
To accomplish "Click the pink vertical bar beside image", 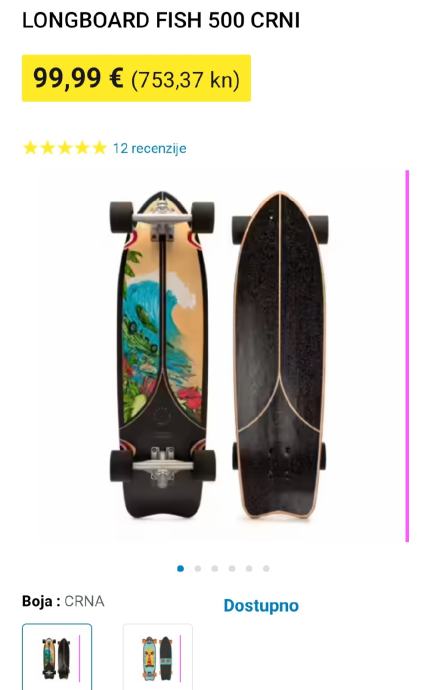I will pyautogui.click(x=407, y=356).
